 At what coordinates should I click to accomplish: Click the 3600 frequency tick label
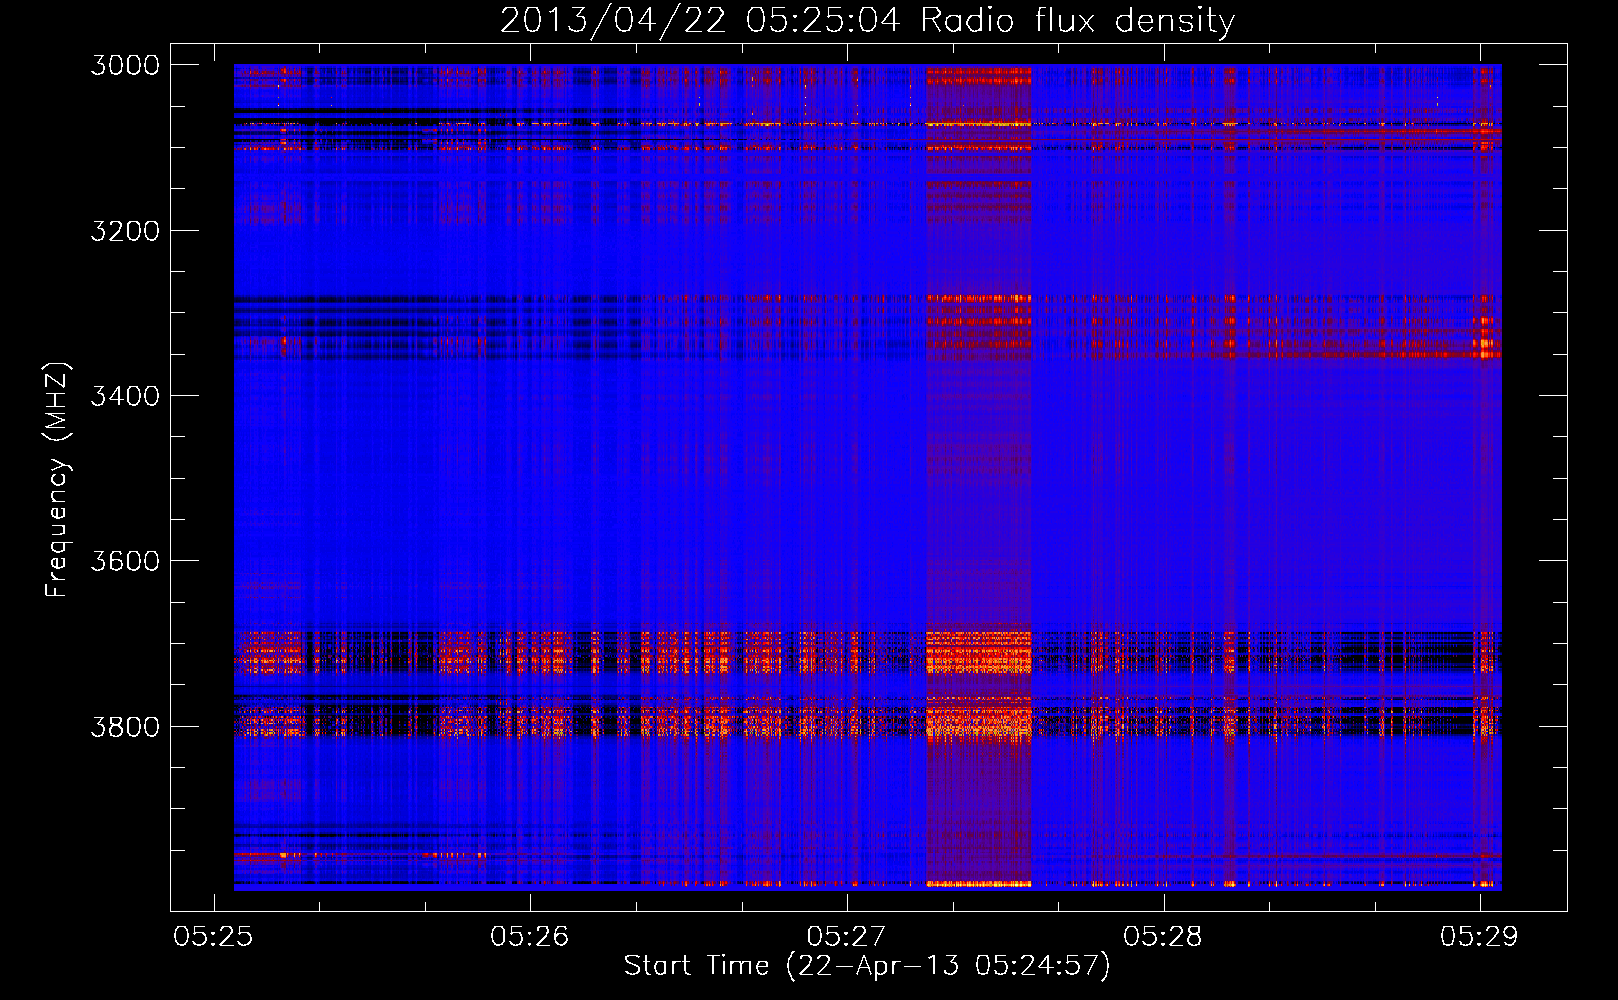click(x=125, y=561)
